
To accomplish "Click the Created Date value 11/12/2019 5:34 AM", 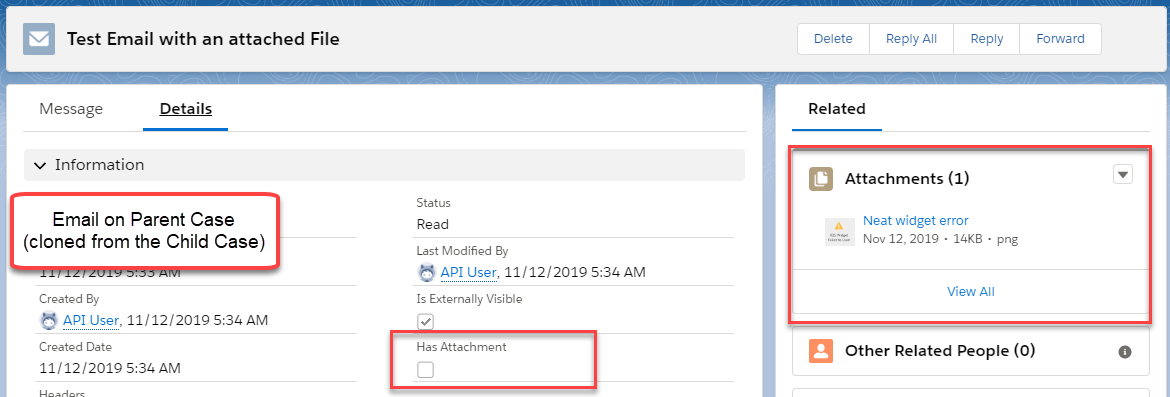I will point(109,368).
